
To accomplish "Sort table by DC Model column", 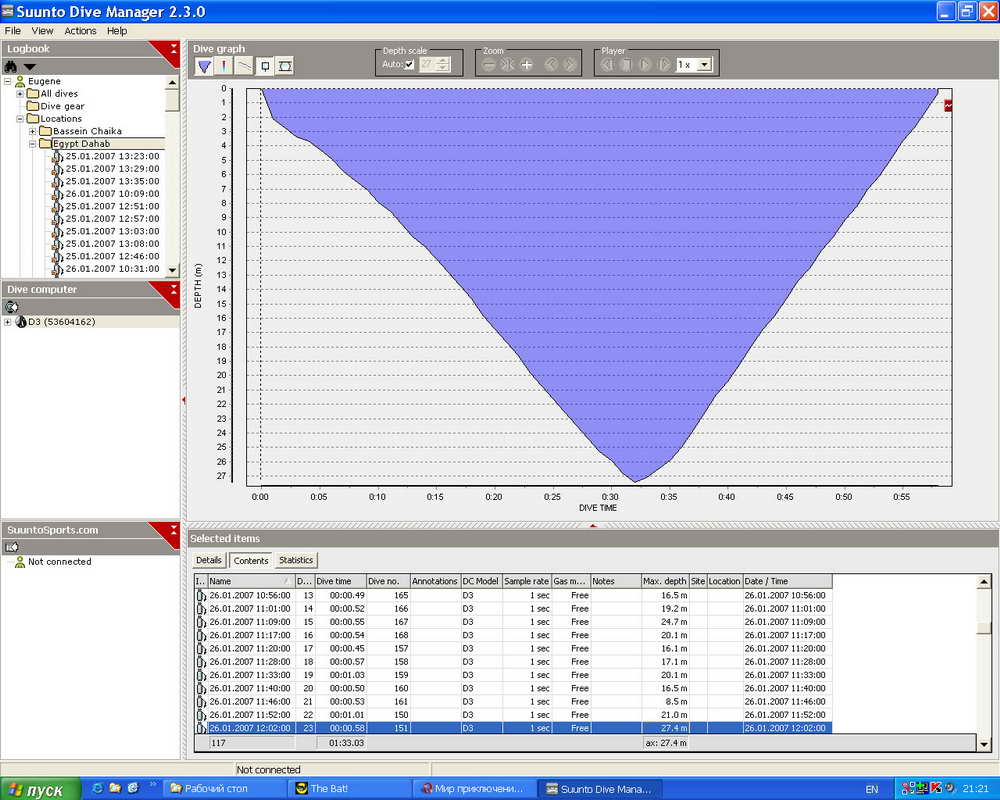I will point(481,581).
